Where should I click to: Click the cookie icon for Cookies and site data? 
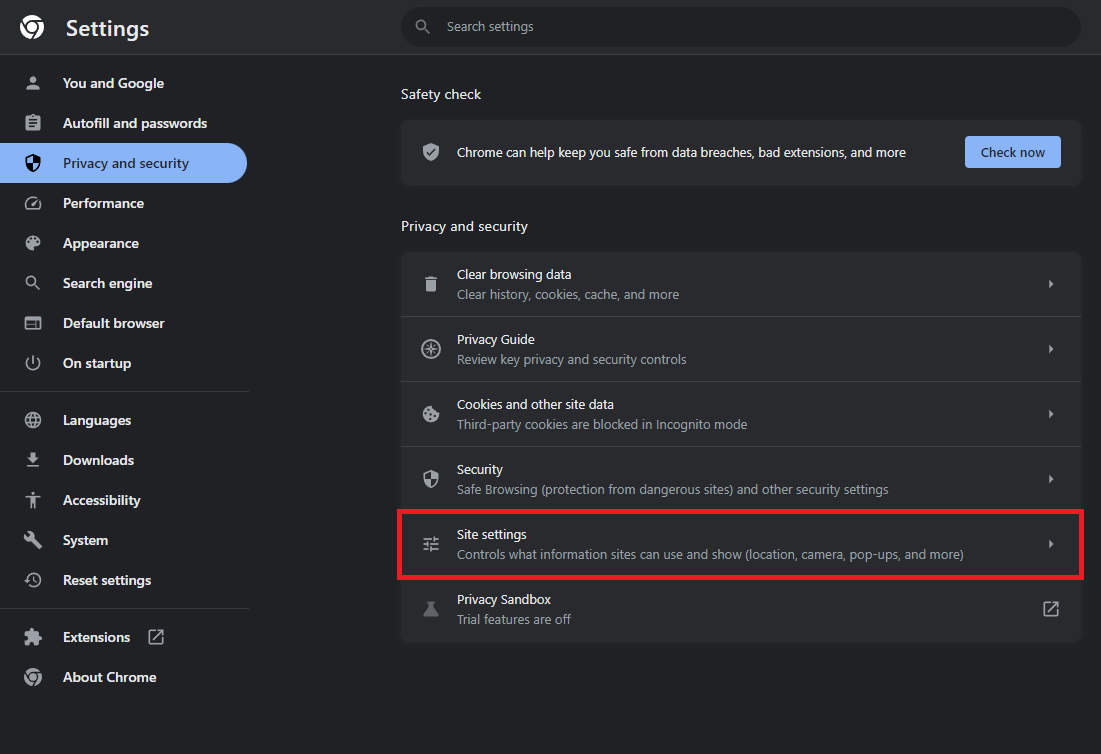(430, 414)
